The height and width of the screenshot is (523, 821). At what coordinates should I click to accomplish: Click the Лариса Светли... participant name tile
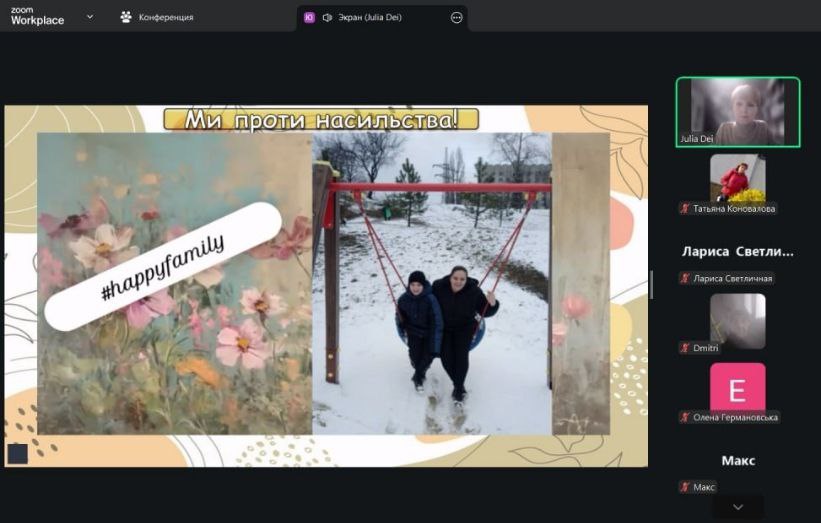click(x=738, y=252)
